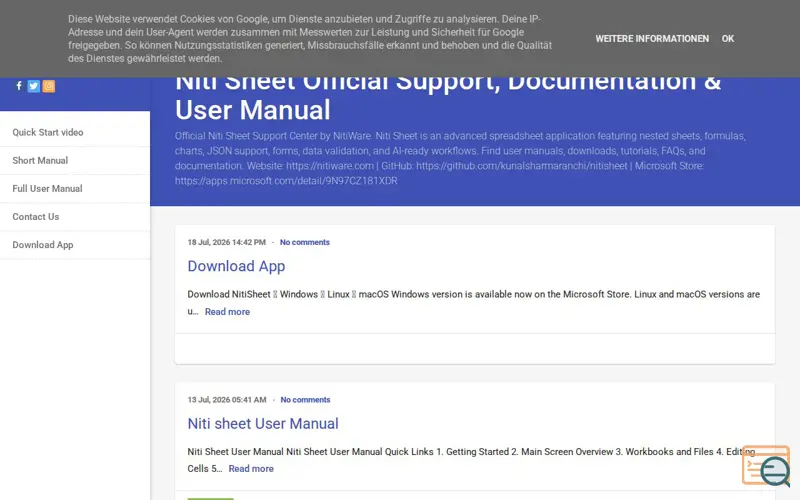Click Read more on User Manual post
800x500 pixels.
pyautogui.click(x=251, y=468)
